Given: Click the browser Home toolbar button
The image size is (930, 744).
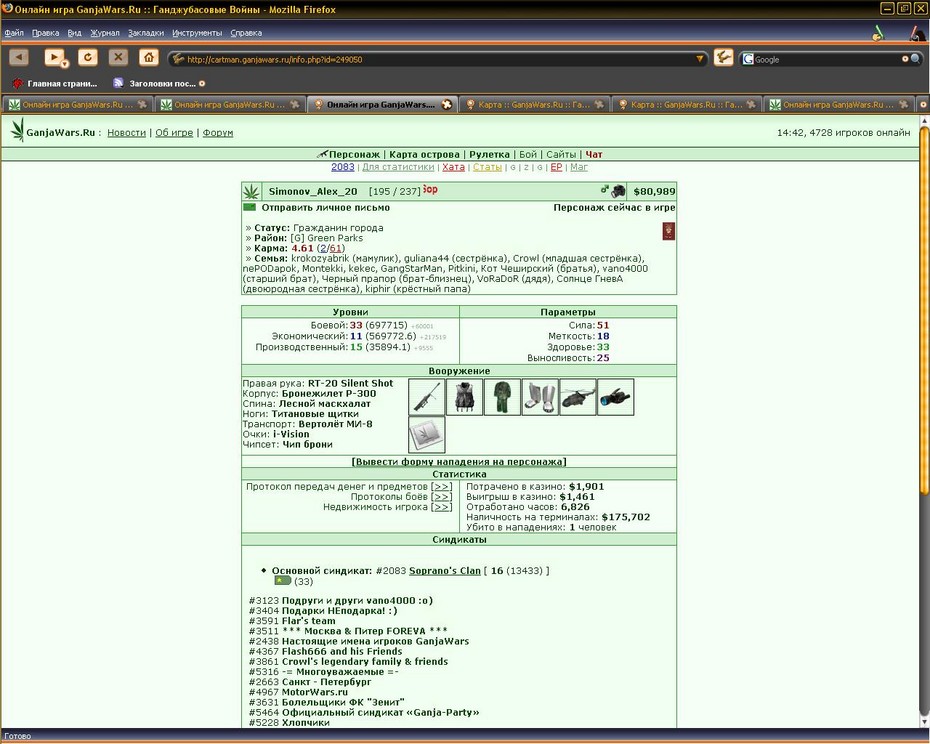Looking at the screenshot, I should click(x=148, y=57).
